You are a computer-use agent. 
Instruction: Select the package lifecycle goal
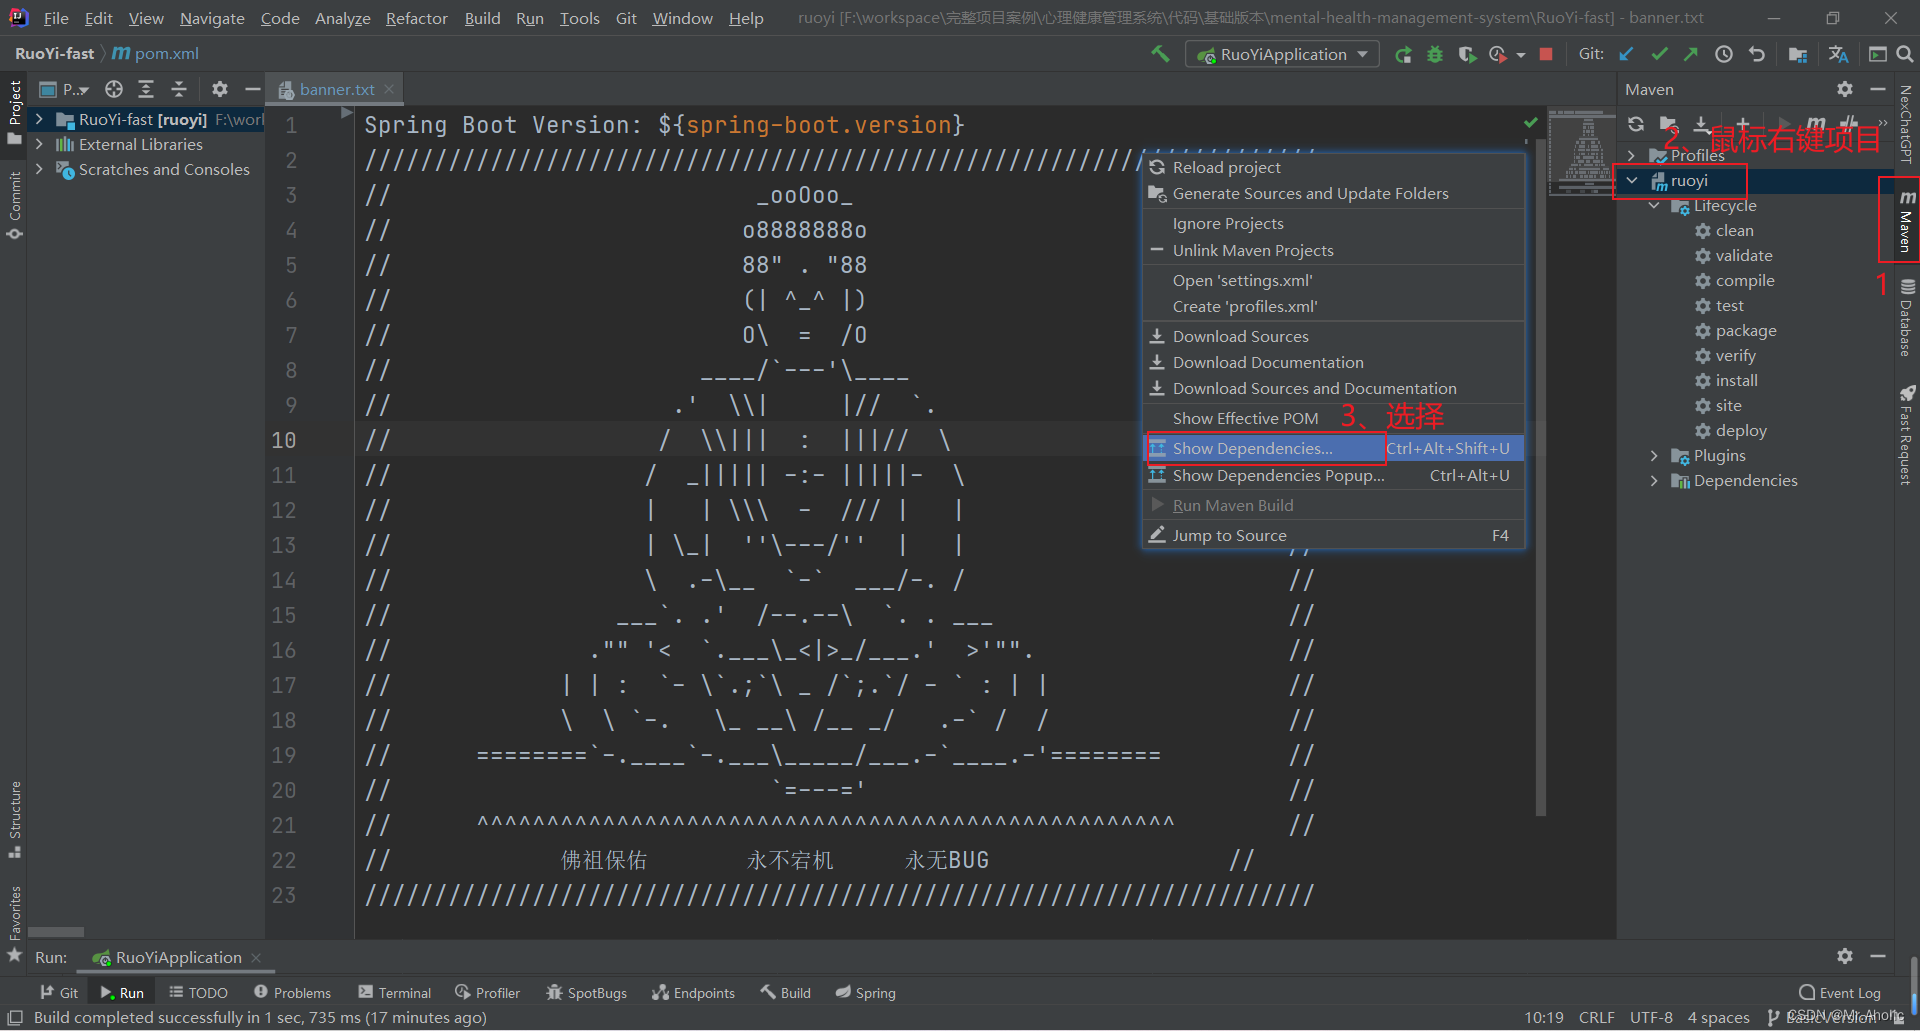(1746, 331)
